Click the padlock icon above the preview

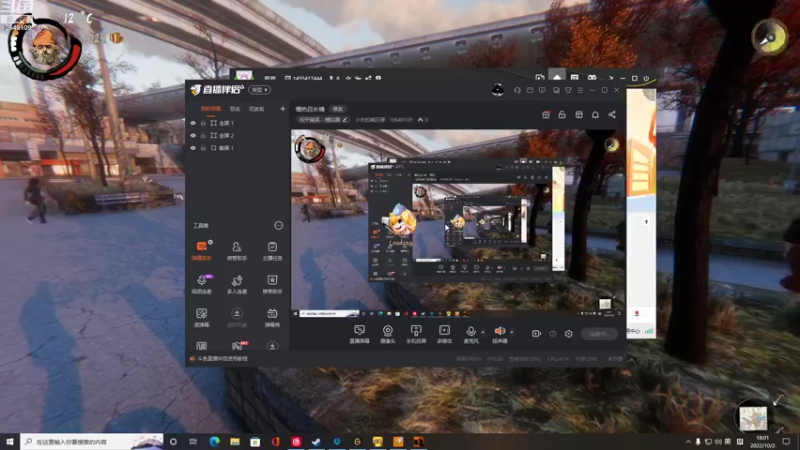pyautogui.click(x=562, y=115)
